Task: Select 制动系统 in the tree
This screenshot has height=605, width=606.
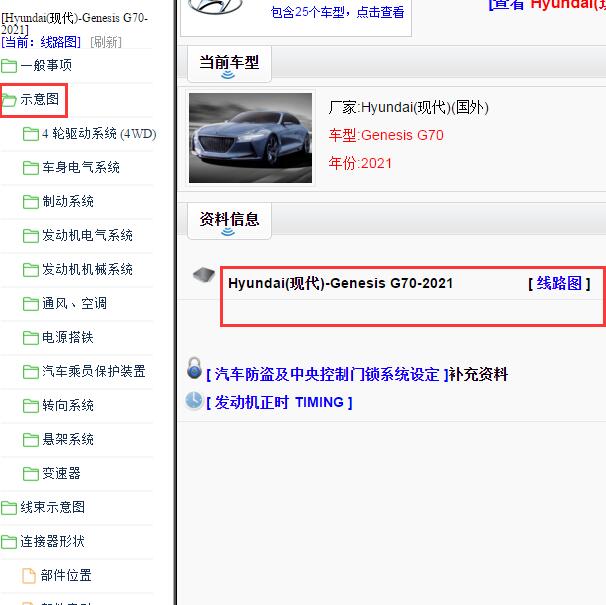Action: pyautogui.click(x=68, y=201)
